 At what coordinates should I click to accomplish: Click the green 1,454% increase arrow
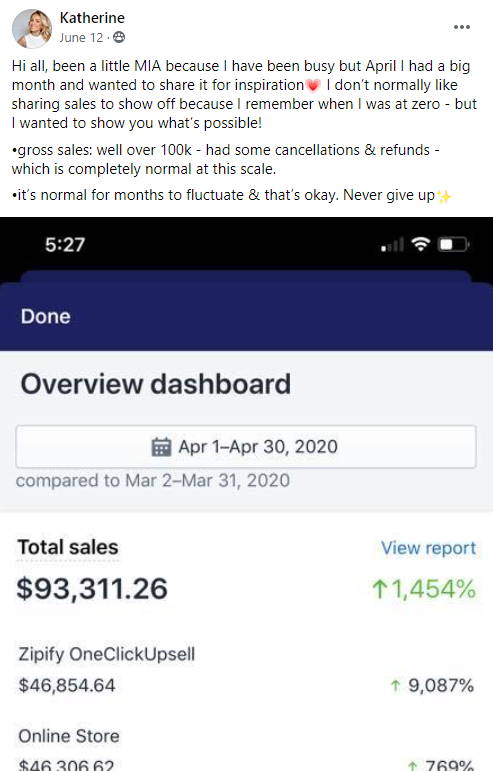(379, 589)
